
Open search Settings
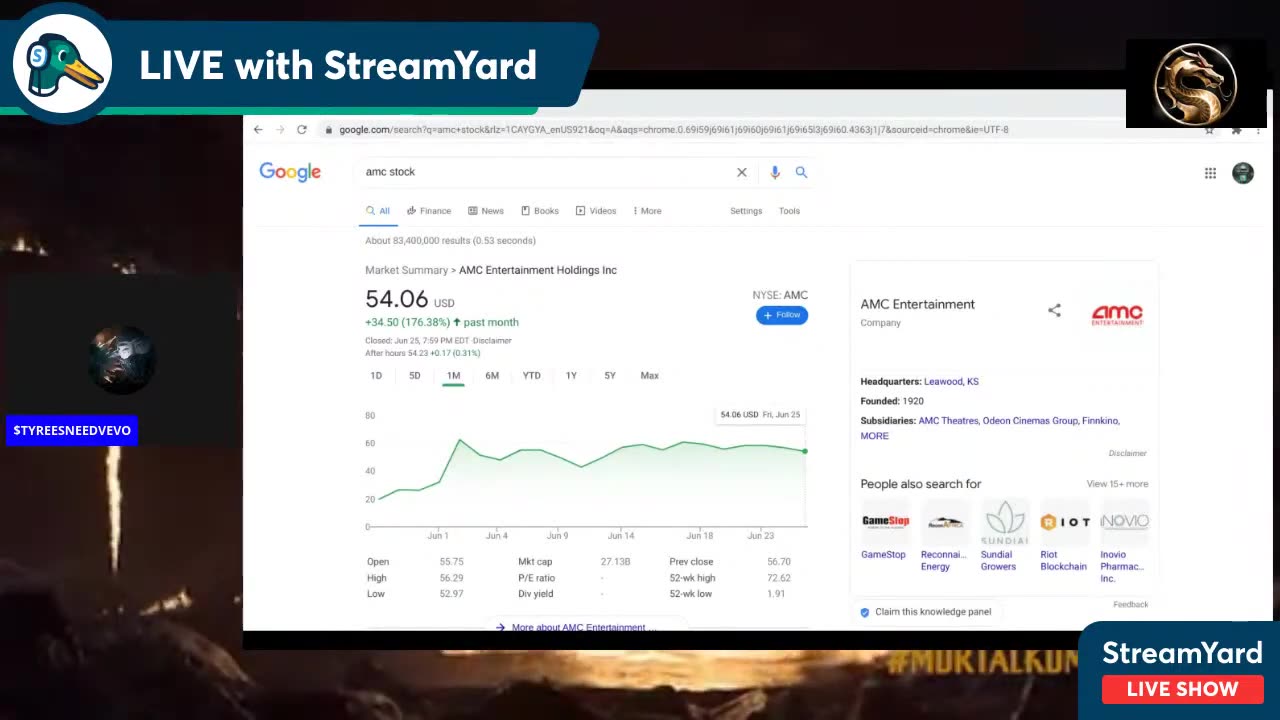[746, 211]
